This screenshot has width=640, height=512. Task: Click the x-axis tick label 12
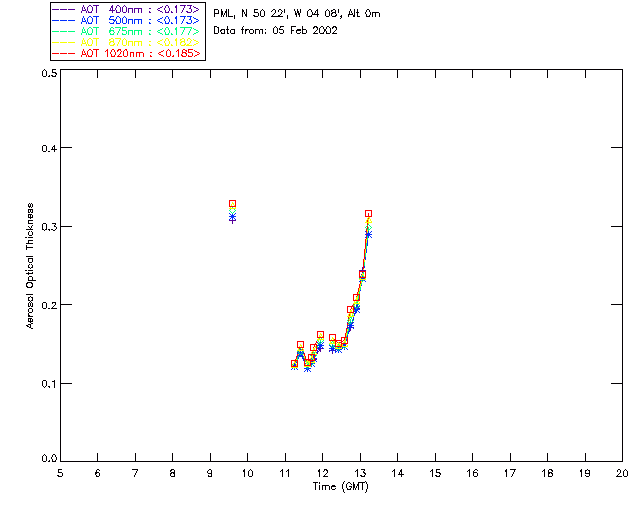(x=322, y=473)
